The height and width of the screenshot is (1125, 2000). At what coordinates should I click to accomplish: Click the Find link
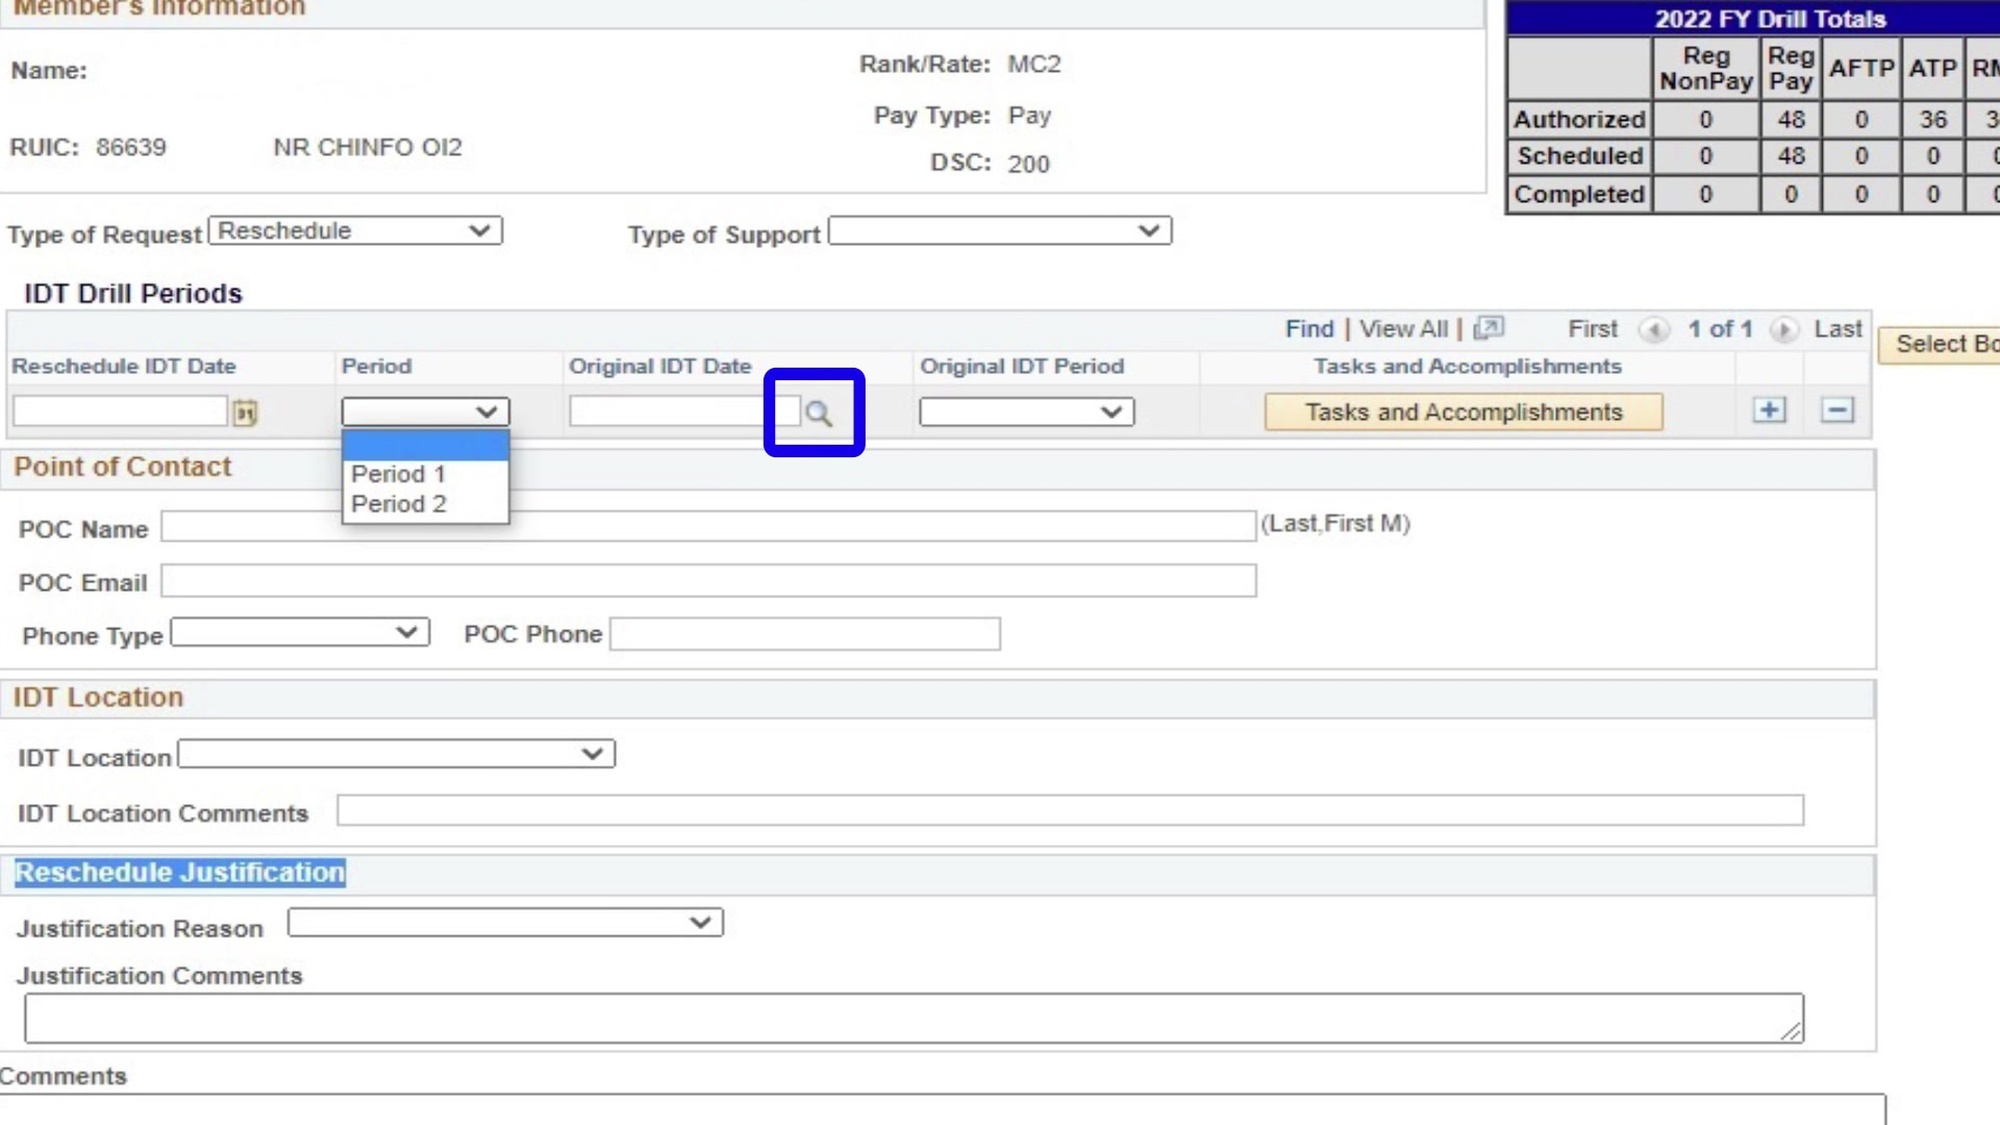(1309, 329)
